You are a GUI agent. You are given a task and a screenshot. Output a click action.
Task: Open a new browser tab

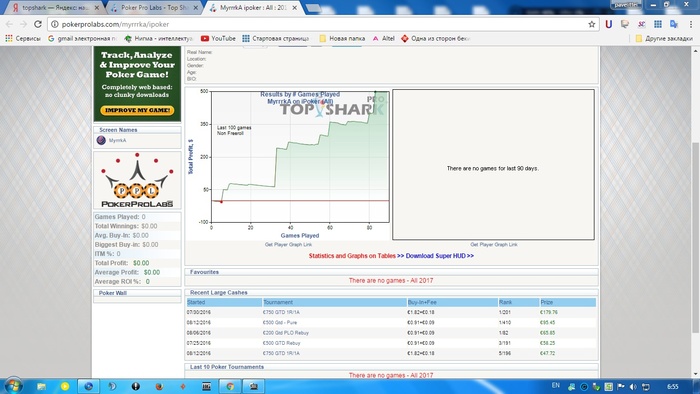point(313,8)
